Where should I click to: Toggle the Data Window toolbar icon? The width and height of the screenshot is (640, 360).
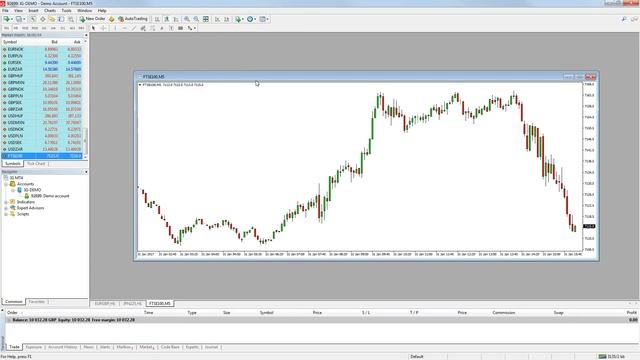tap(42, 19)
